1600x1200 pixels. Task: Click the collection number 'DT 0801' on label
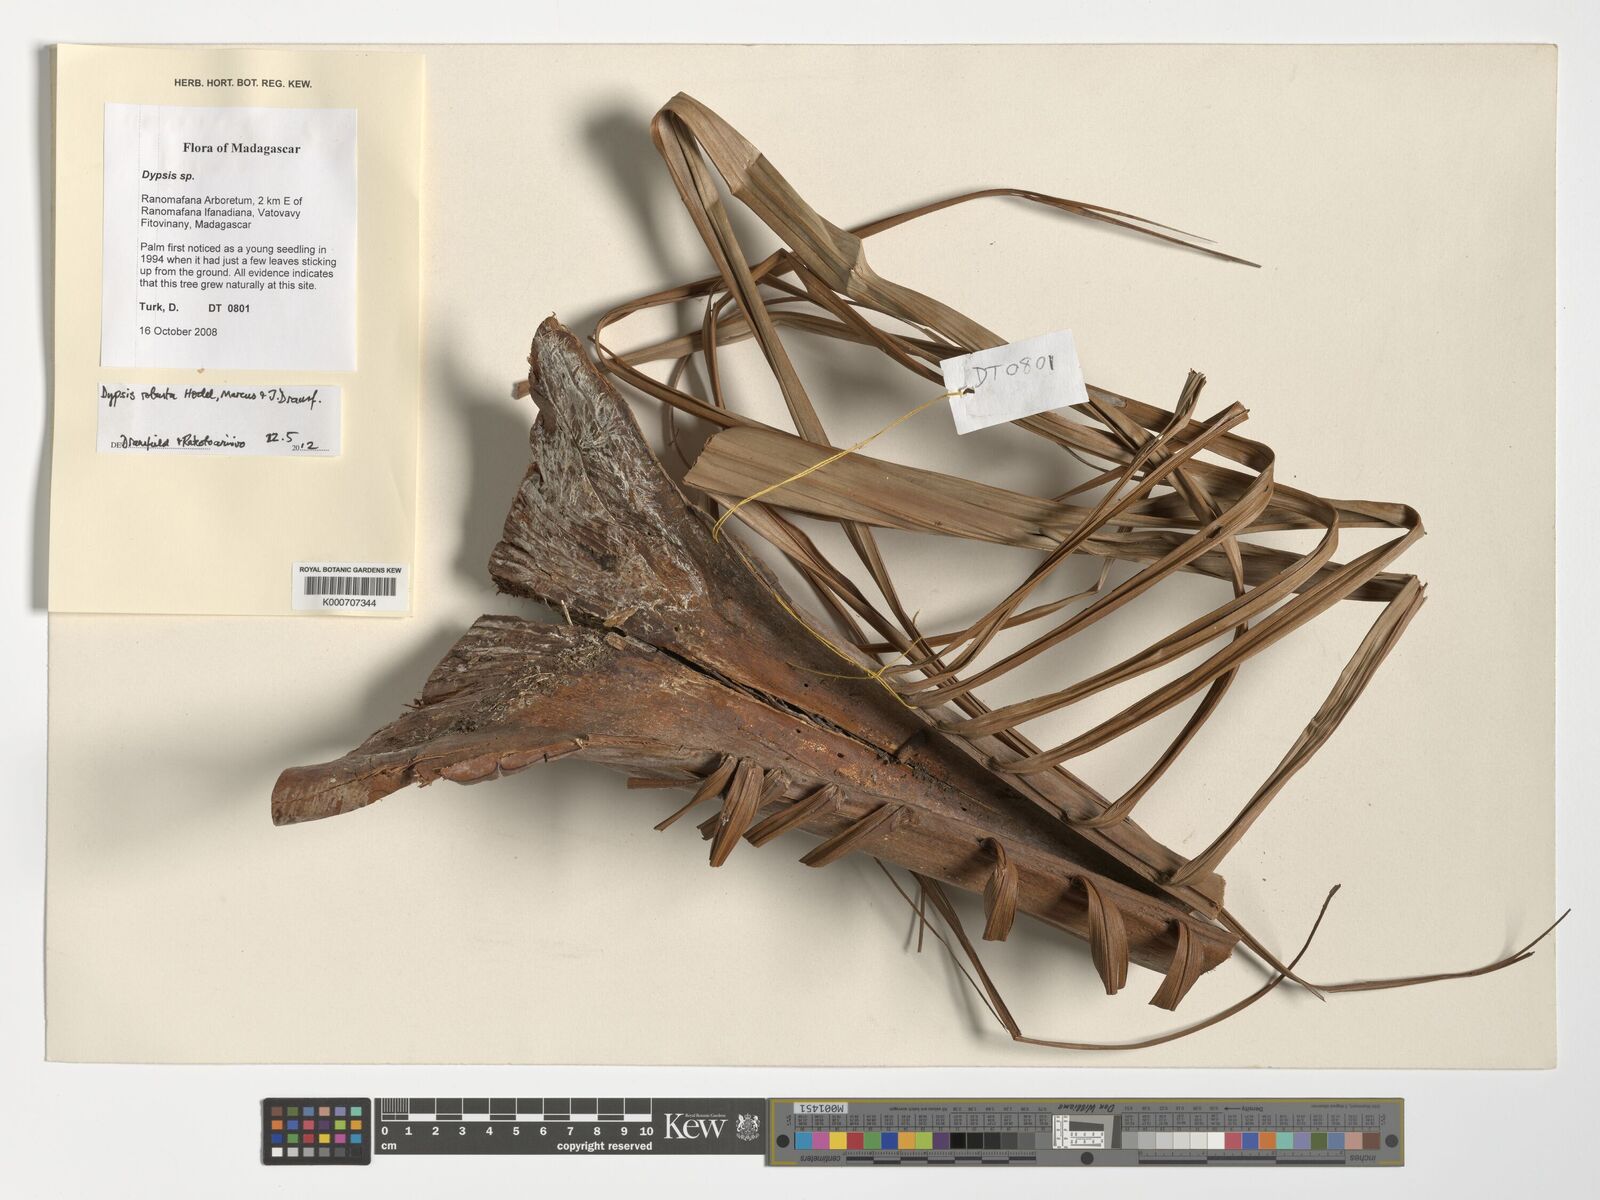click(x=229, y=308)
